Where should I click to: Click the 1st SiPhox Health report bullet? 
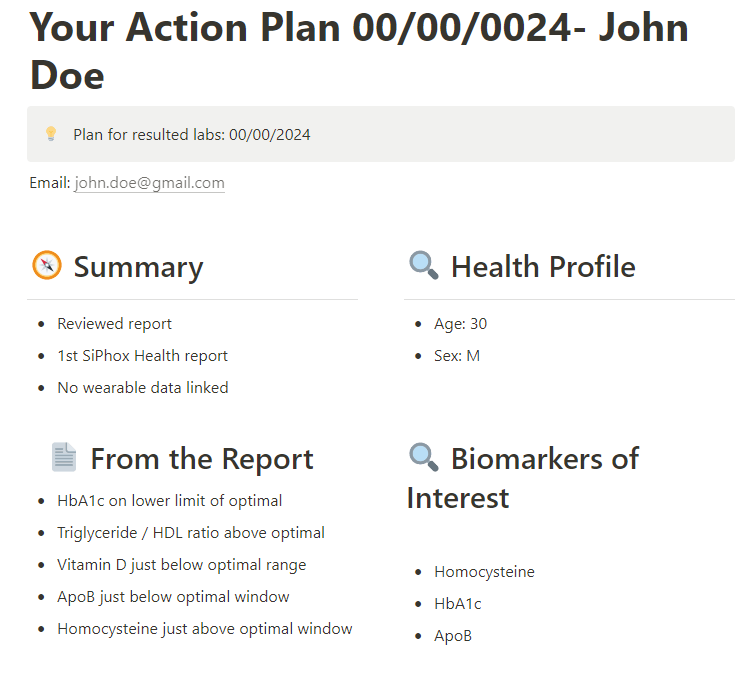pyautogui.click(x=142, y=356)
